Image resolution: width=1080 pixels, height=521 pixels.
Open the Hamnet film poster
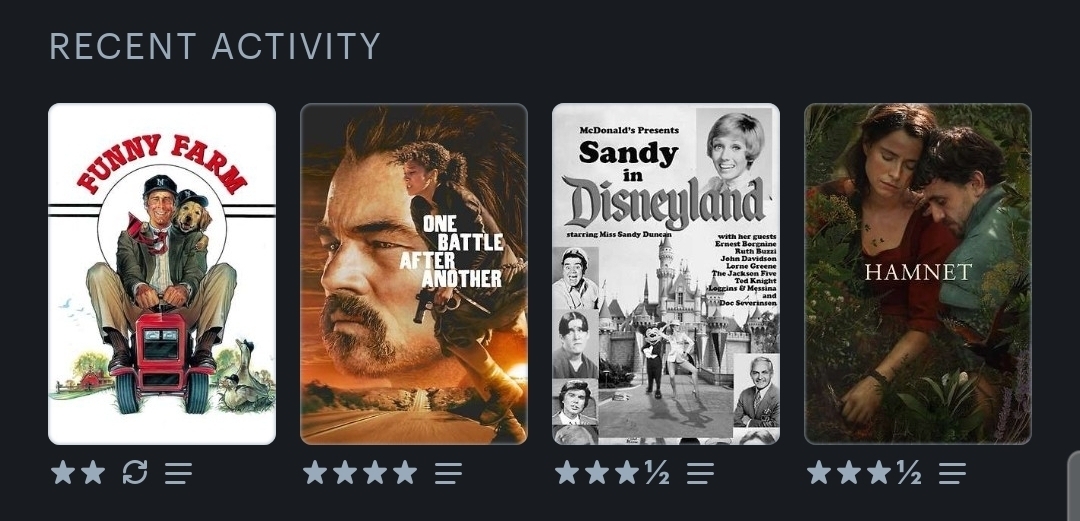click(x=918, y=274)
